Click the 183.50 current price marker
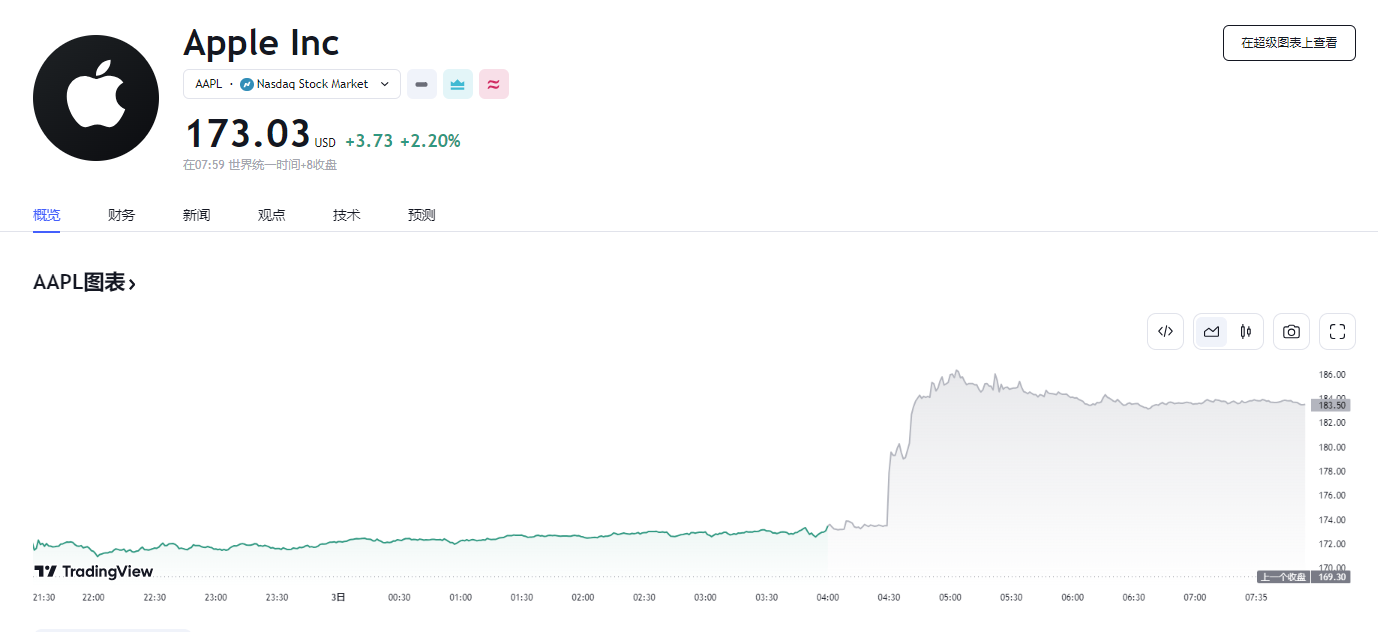Viewport: 1378px width, 632px height. [1330, 405]
